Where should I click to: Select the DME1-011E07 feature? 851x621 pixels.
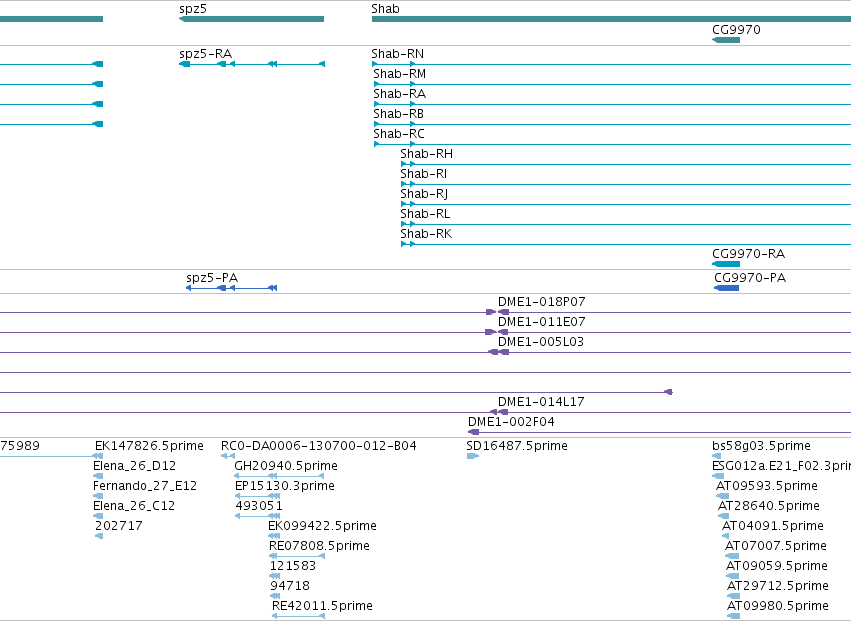pyautogui.click(x=542, y=322)
